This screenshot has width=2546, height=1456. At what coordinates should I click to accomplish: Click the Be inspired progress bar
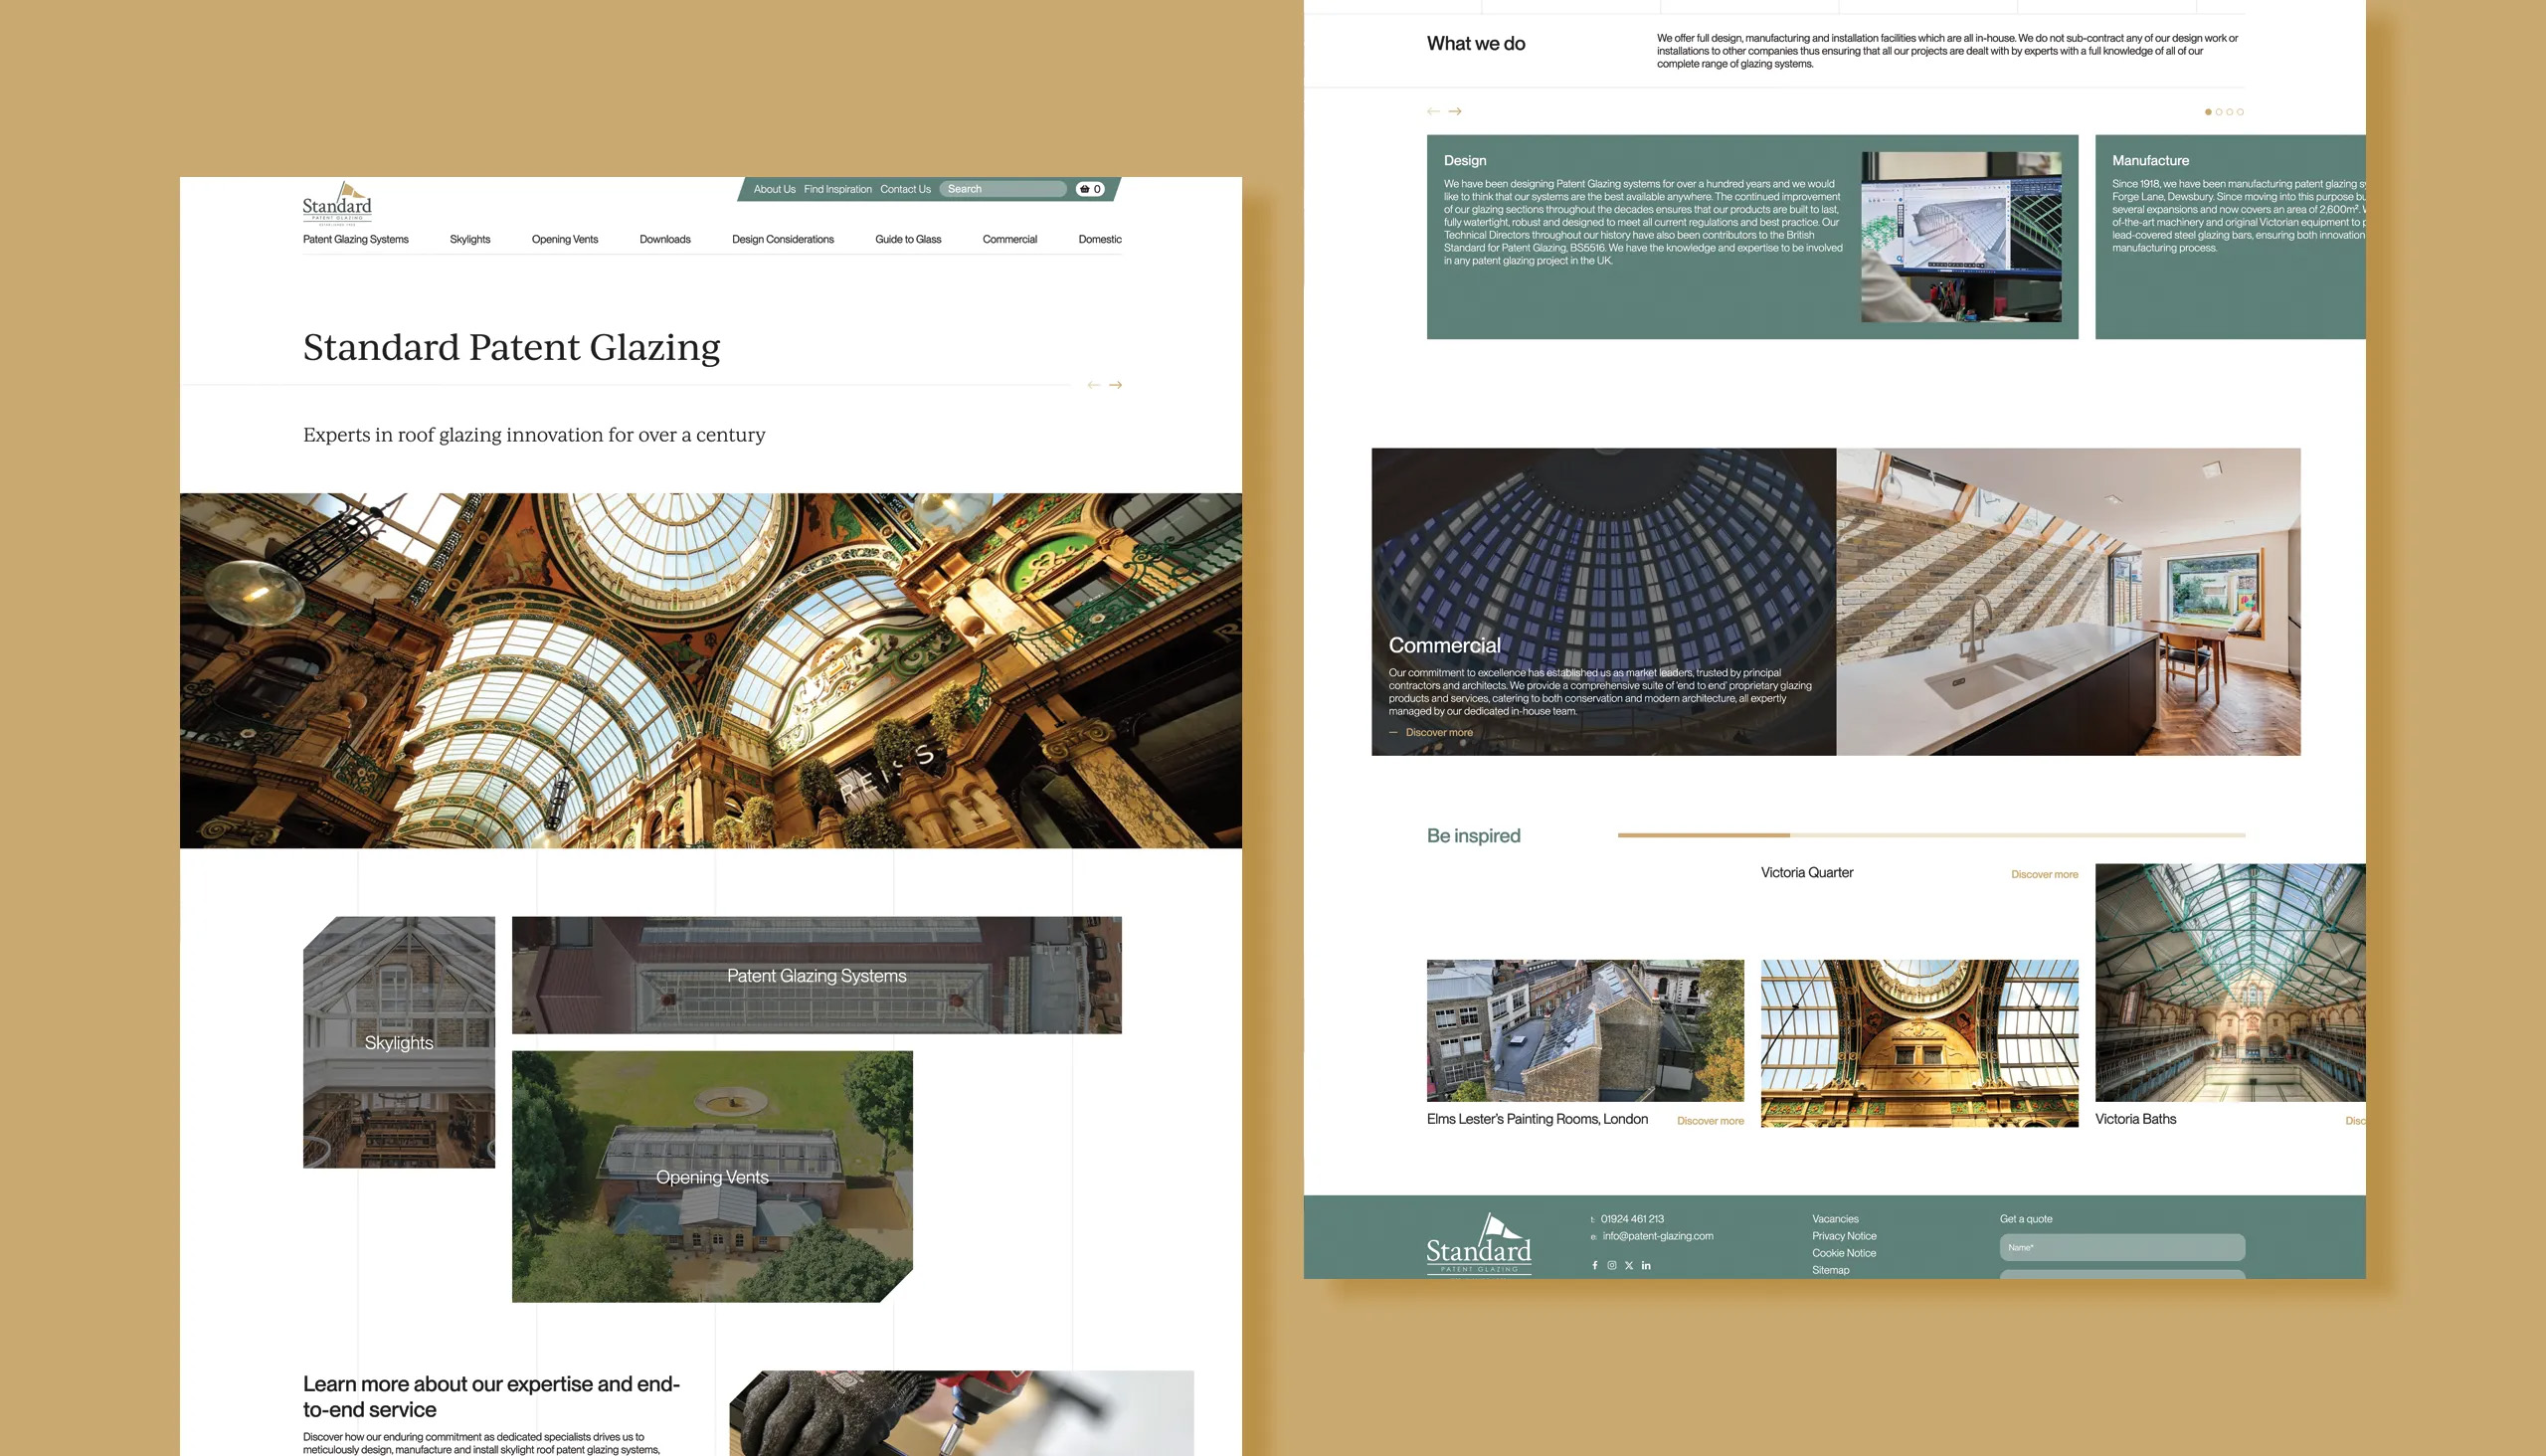[1930, 835]
